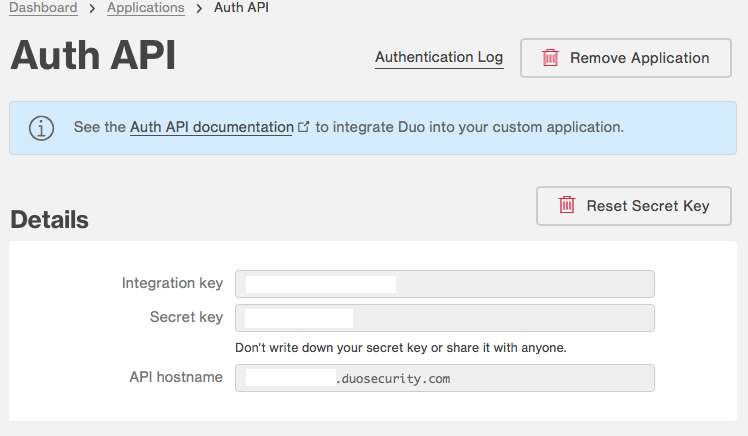This screenshot has height=436, width=748.
Task: Click the trash icon on Reset Secret Key
Action: click(x=567, y=205)
